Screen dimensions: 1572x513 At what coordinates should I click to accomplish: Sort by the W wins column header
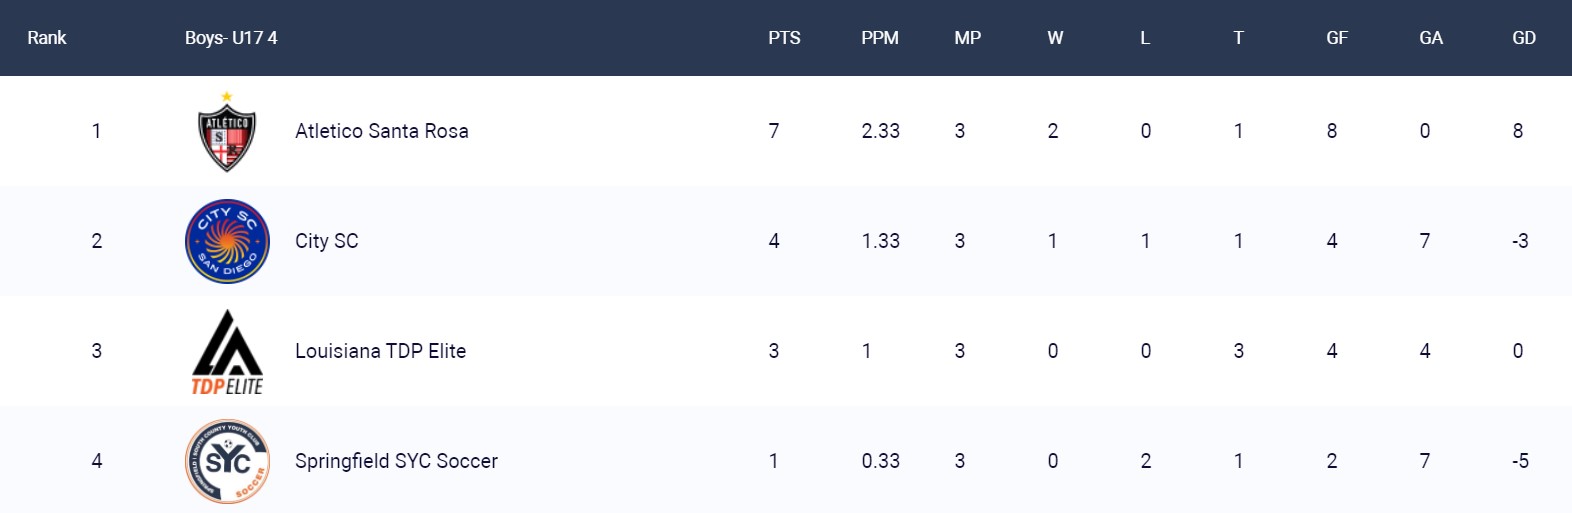pos(1055,38)
